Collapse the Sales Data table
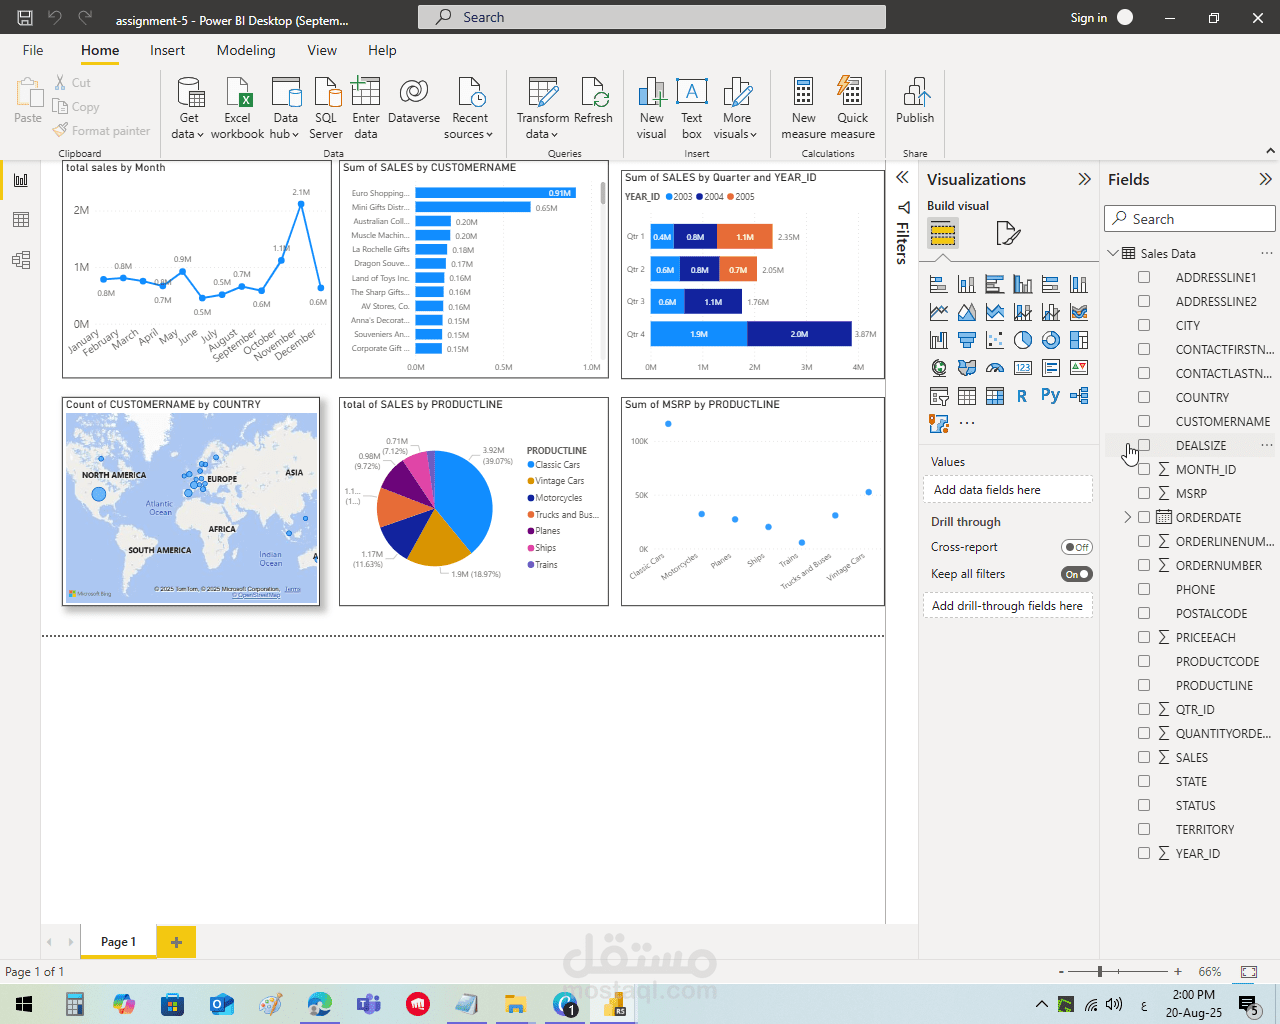 (x=1113, y=253)
